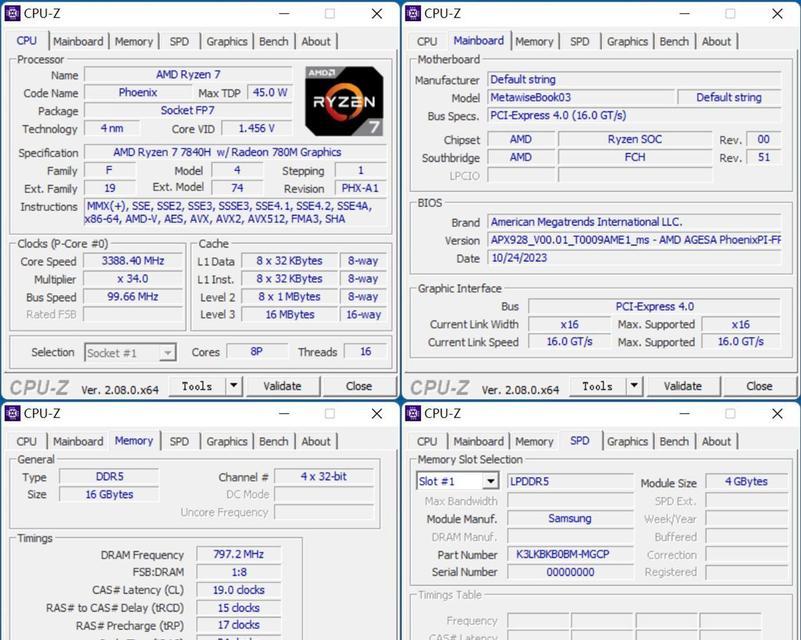Click Validate button in CPU window
801x640 pixels.
pos(282,386)
